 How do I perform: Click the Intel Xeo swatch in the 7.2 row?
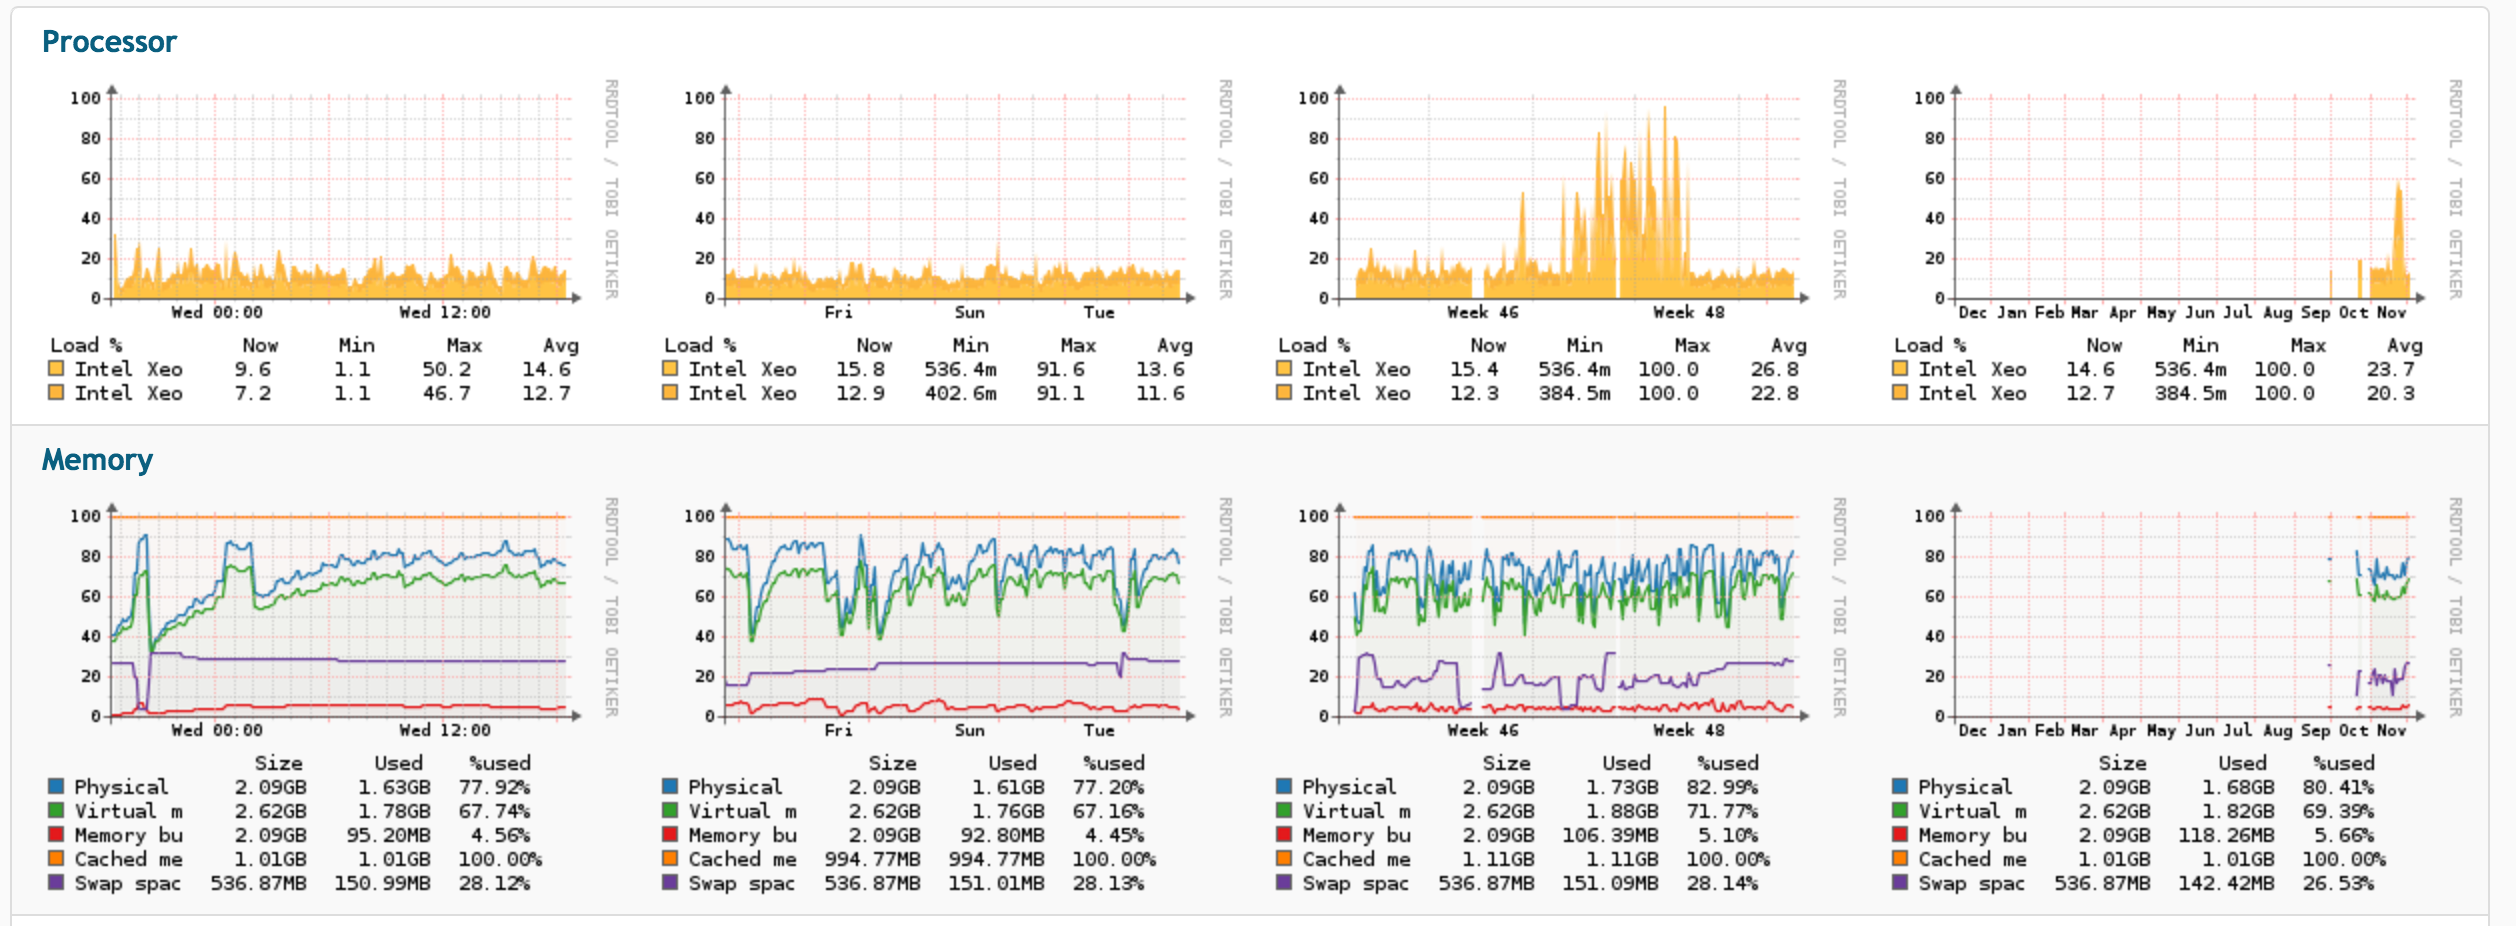pyautogui.click(x=56, y=392)
